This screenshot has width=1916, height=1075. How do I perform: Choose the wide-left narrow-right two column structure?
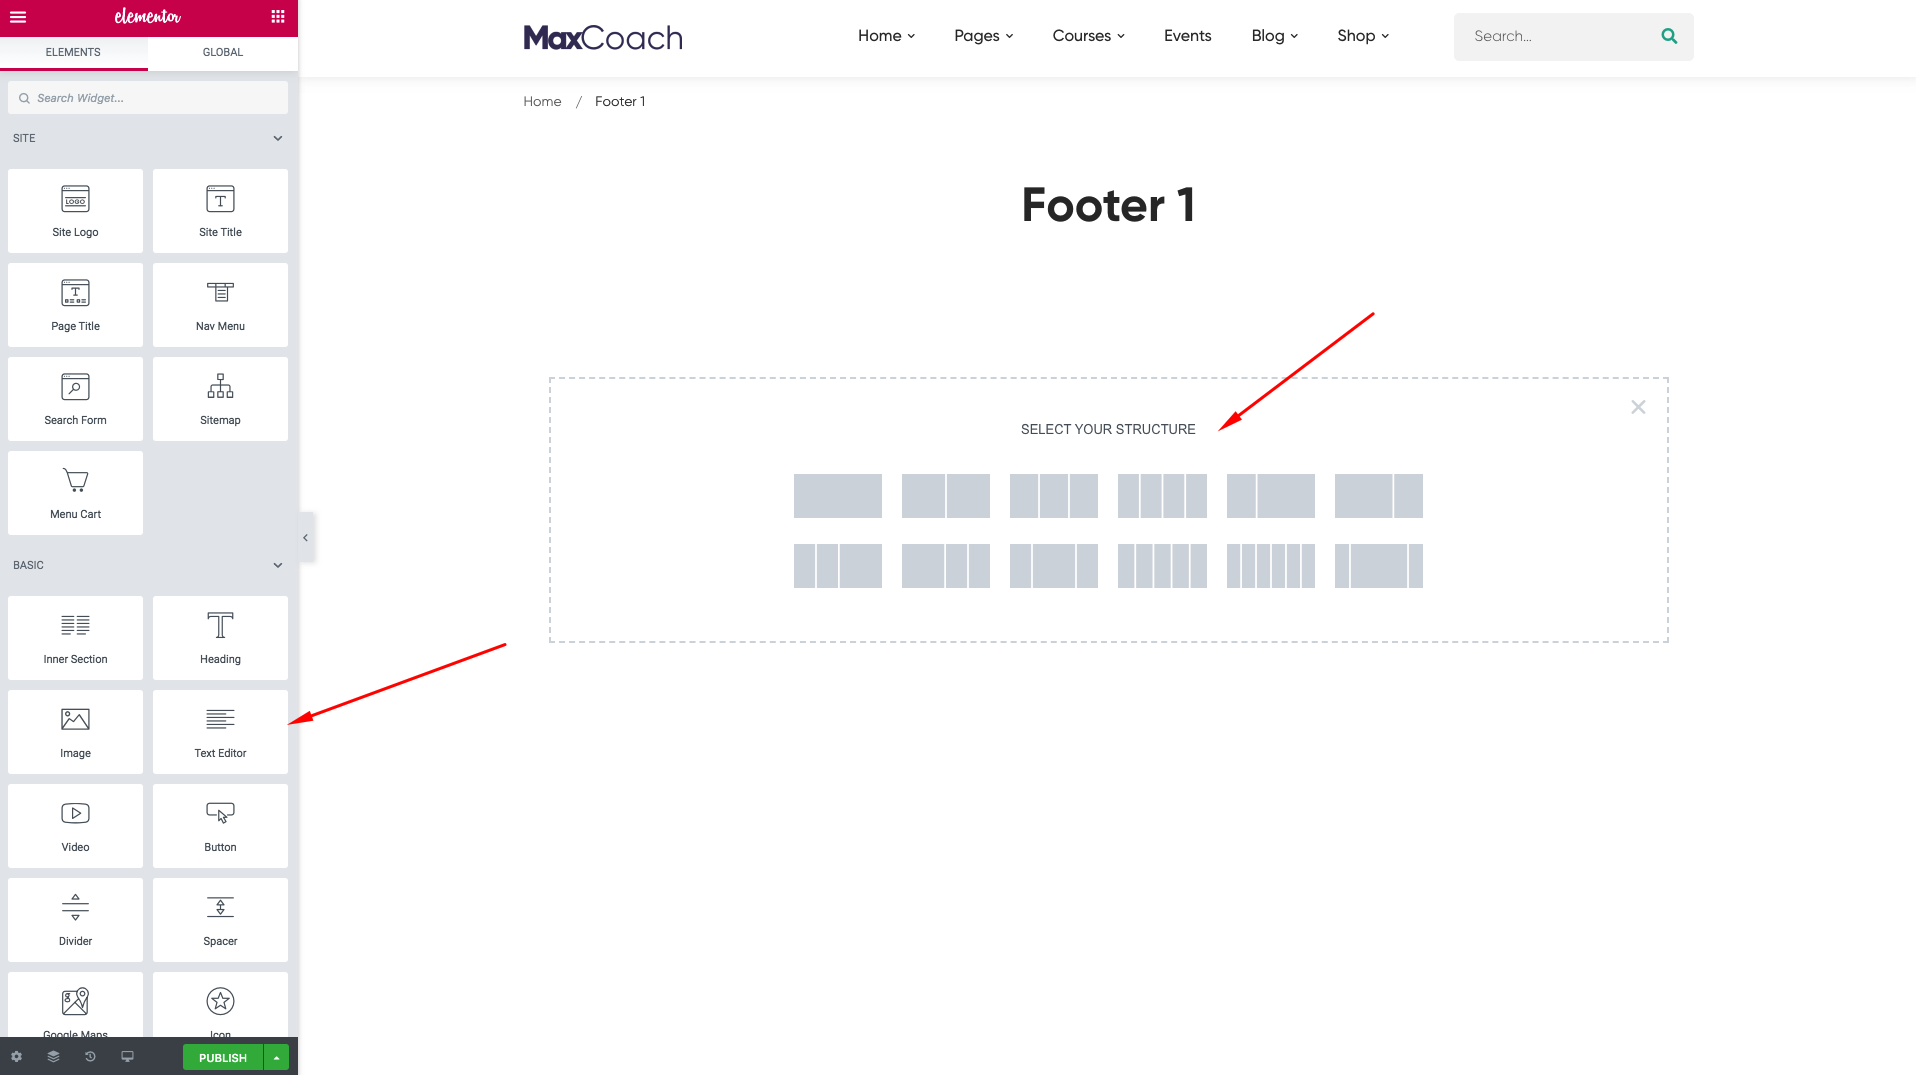(1379, 496)
